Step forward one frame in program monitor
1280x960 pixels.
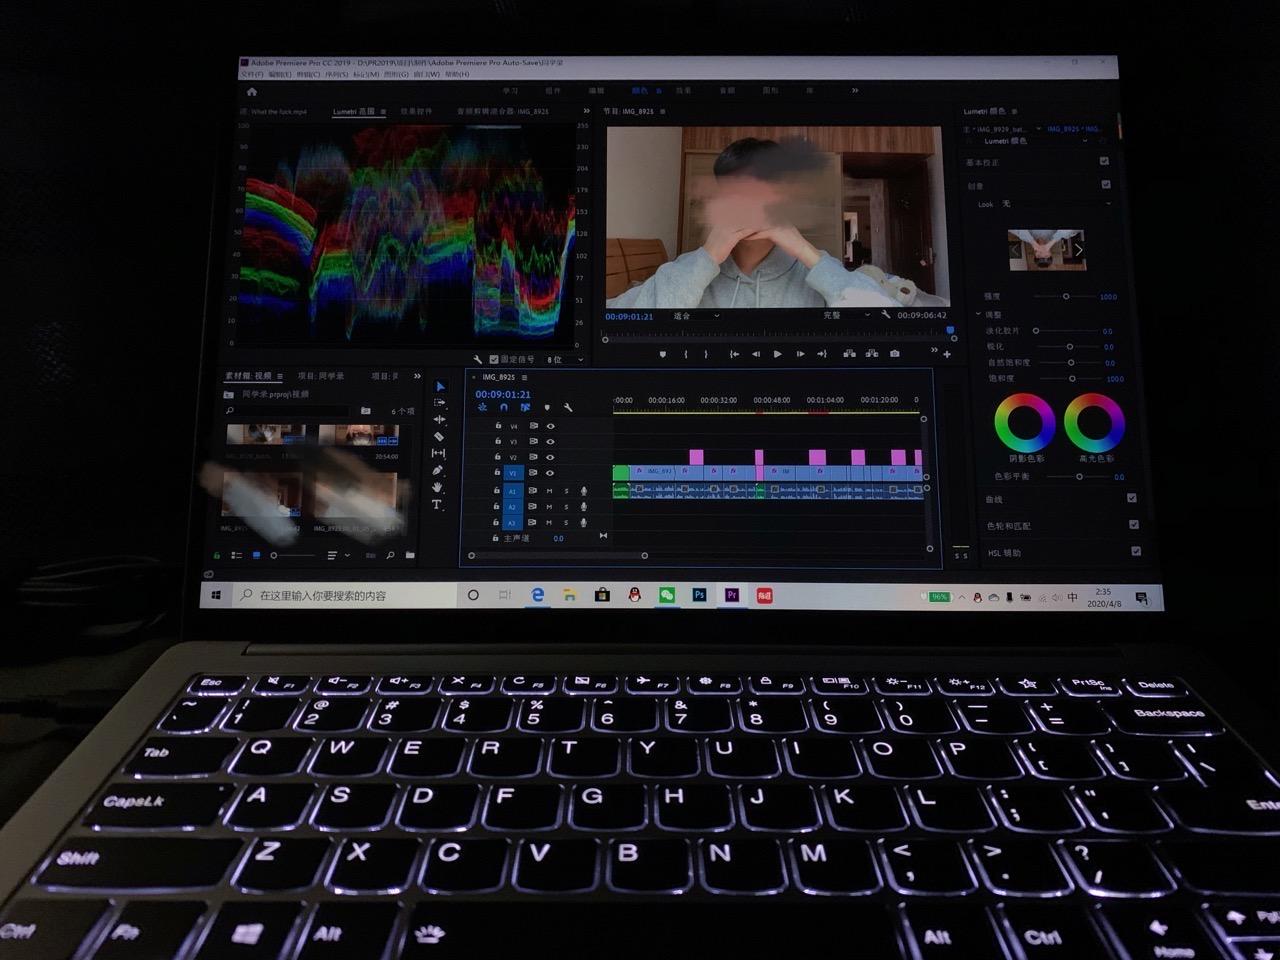800,354
